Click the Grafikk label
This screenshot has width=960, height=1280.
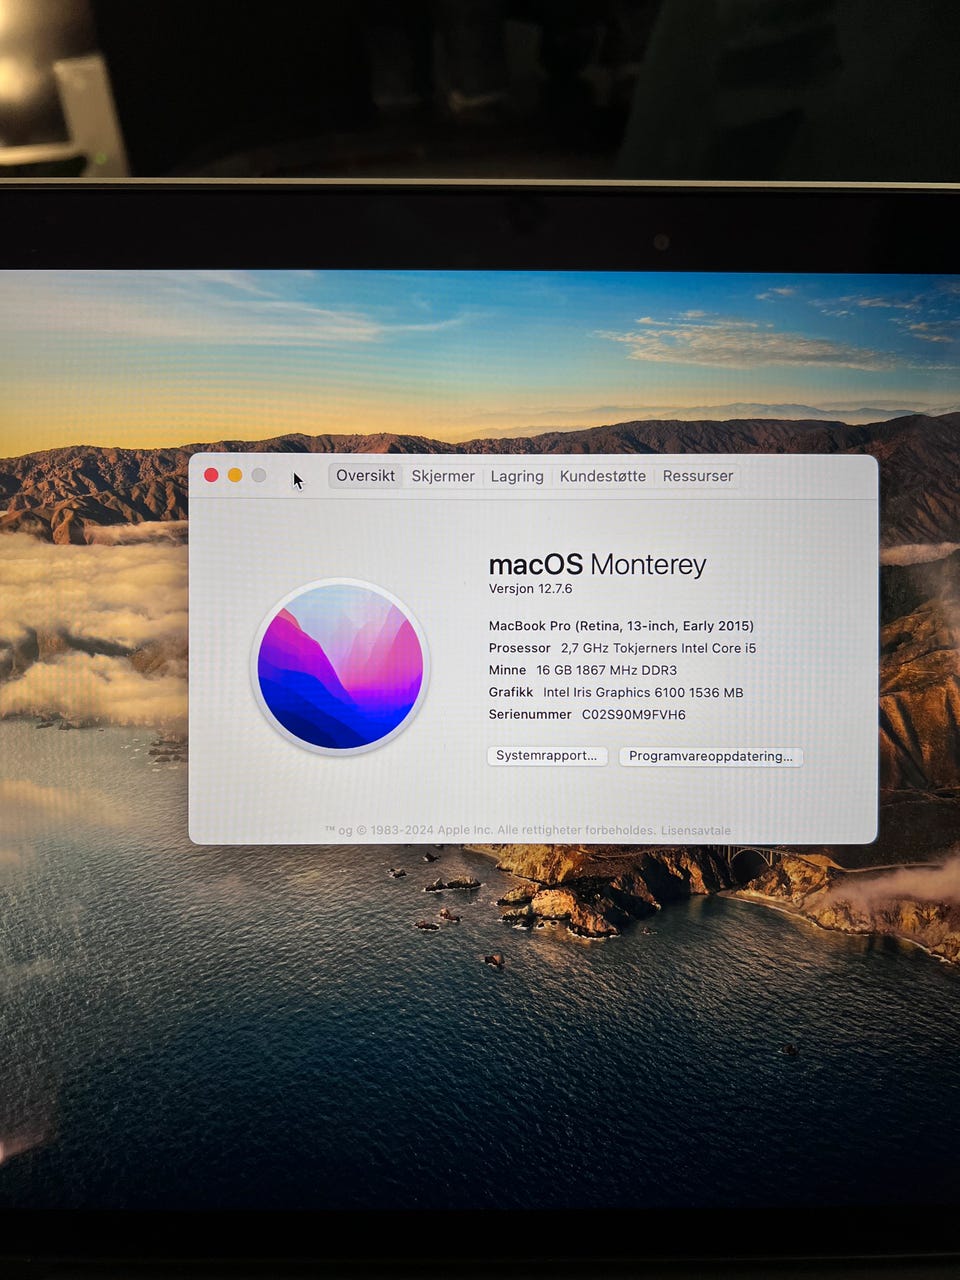point(510,692)
